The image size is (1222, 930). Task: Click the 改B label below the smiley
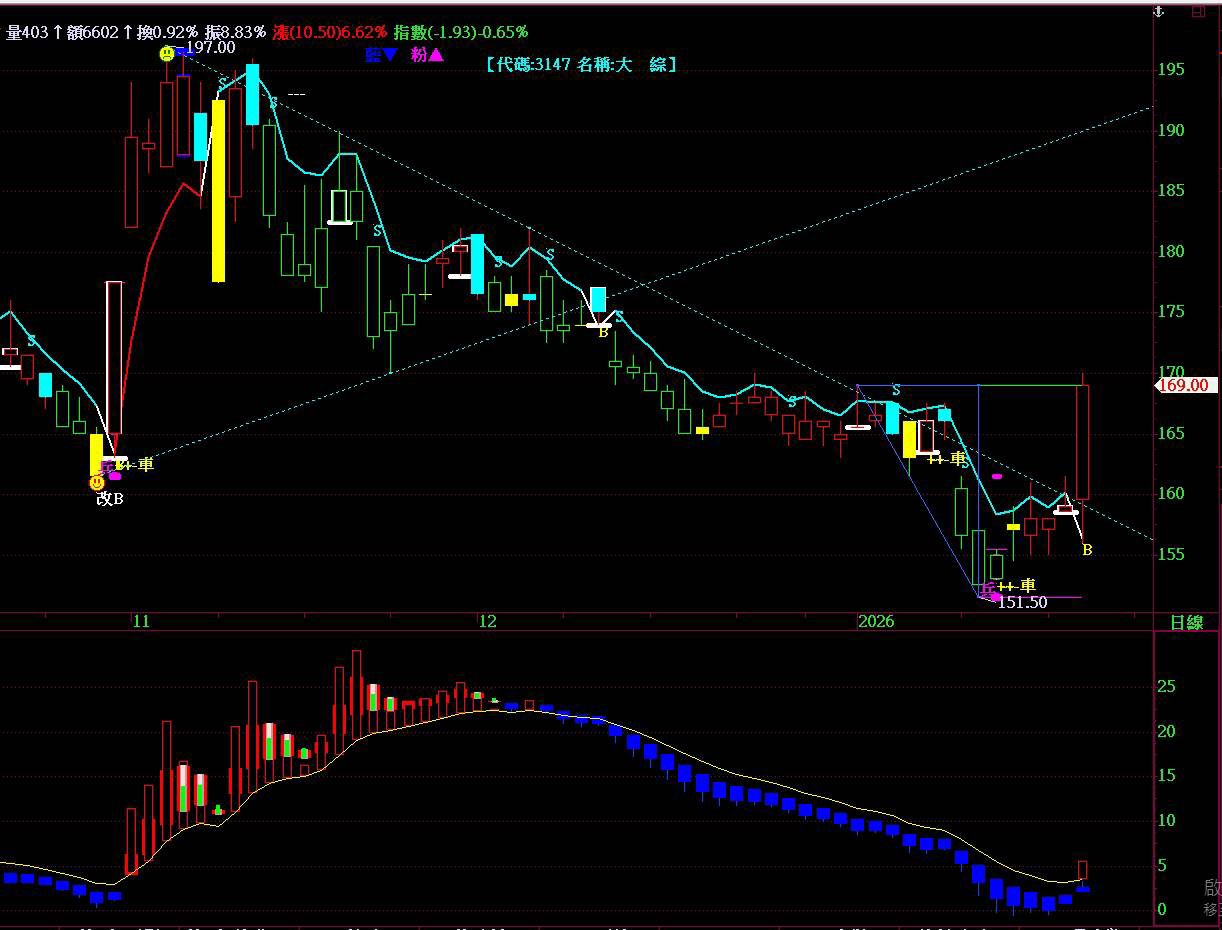tap(110, 499)
